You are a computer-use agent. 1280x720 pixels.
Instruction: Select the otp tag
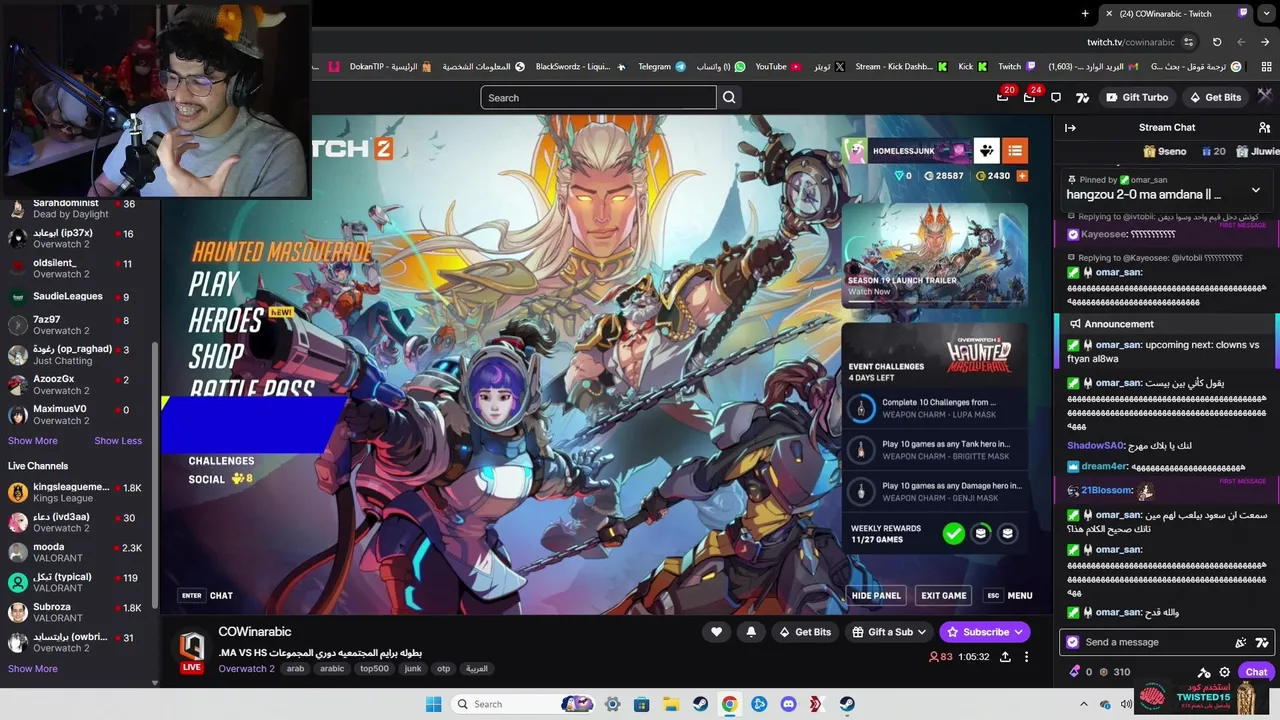444,669
